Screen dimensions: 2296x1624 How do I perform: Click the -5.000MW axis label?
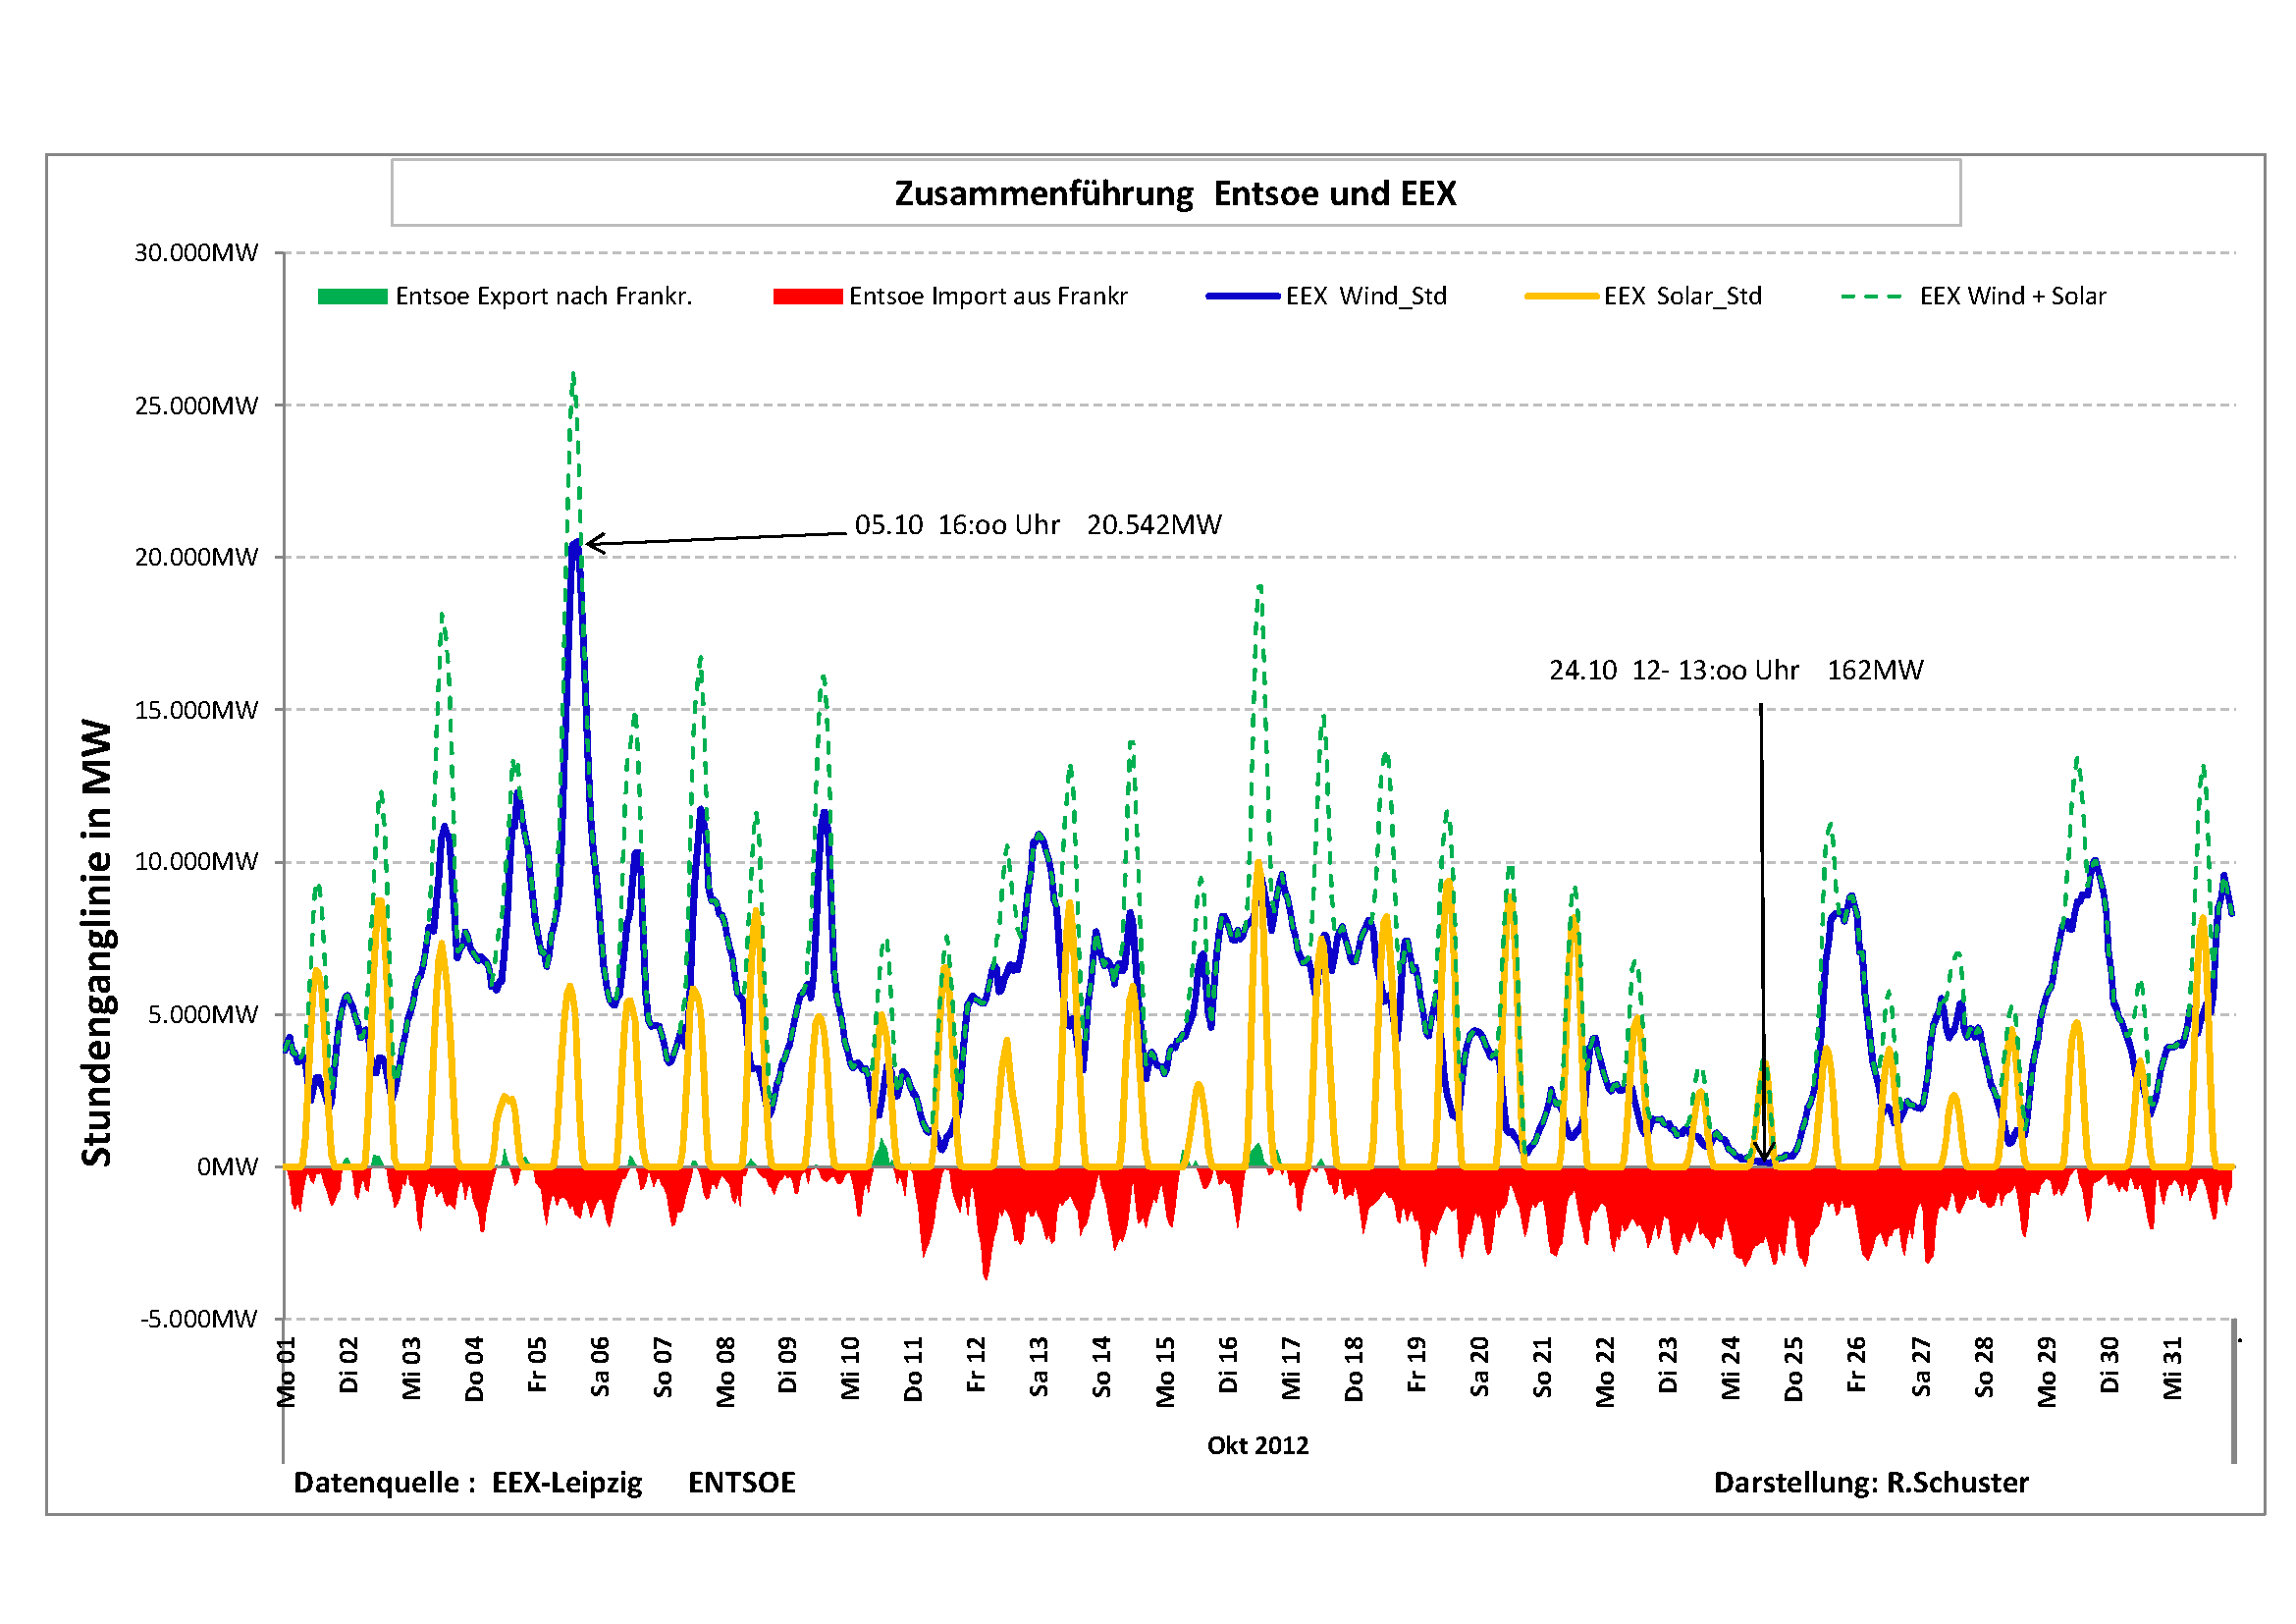[199, 1319]
